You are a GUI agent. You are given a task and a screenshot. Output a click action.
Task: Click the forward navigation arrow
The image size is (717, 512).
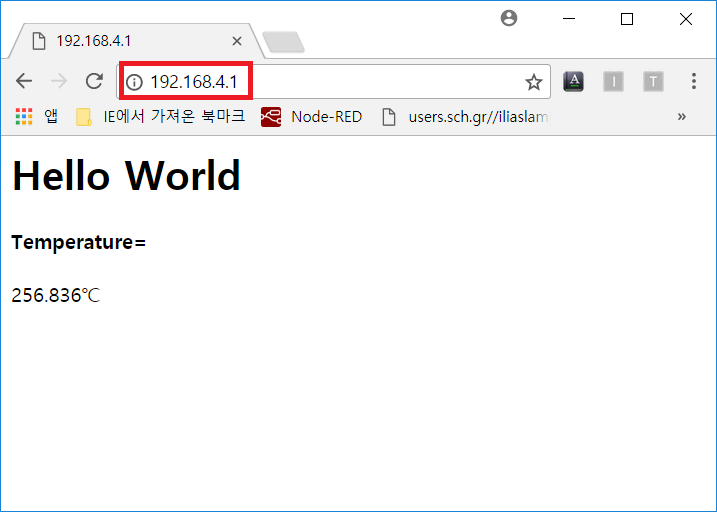tap(59, 81)
